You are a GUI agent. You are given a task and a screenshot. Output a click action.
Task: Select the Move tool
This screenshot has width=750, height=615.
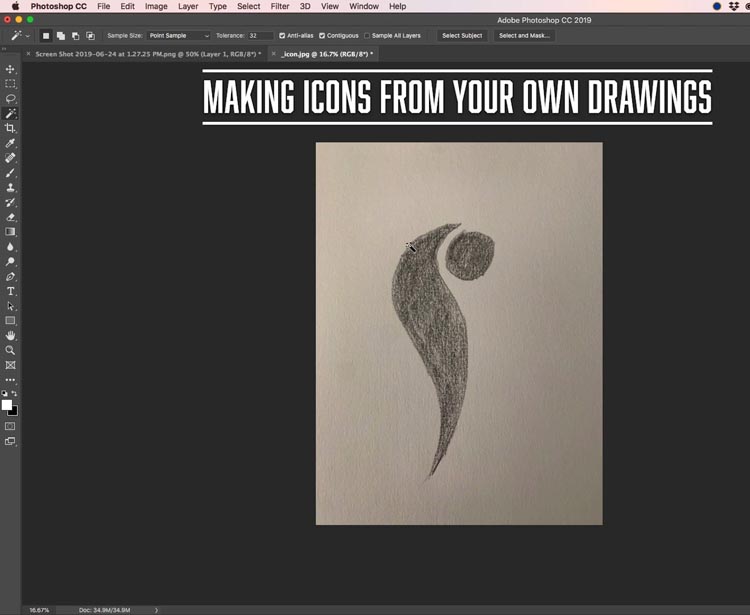pyautogui.click(x=10, y=69)
